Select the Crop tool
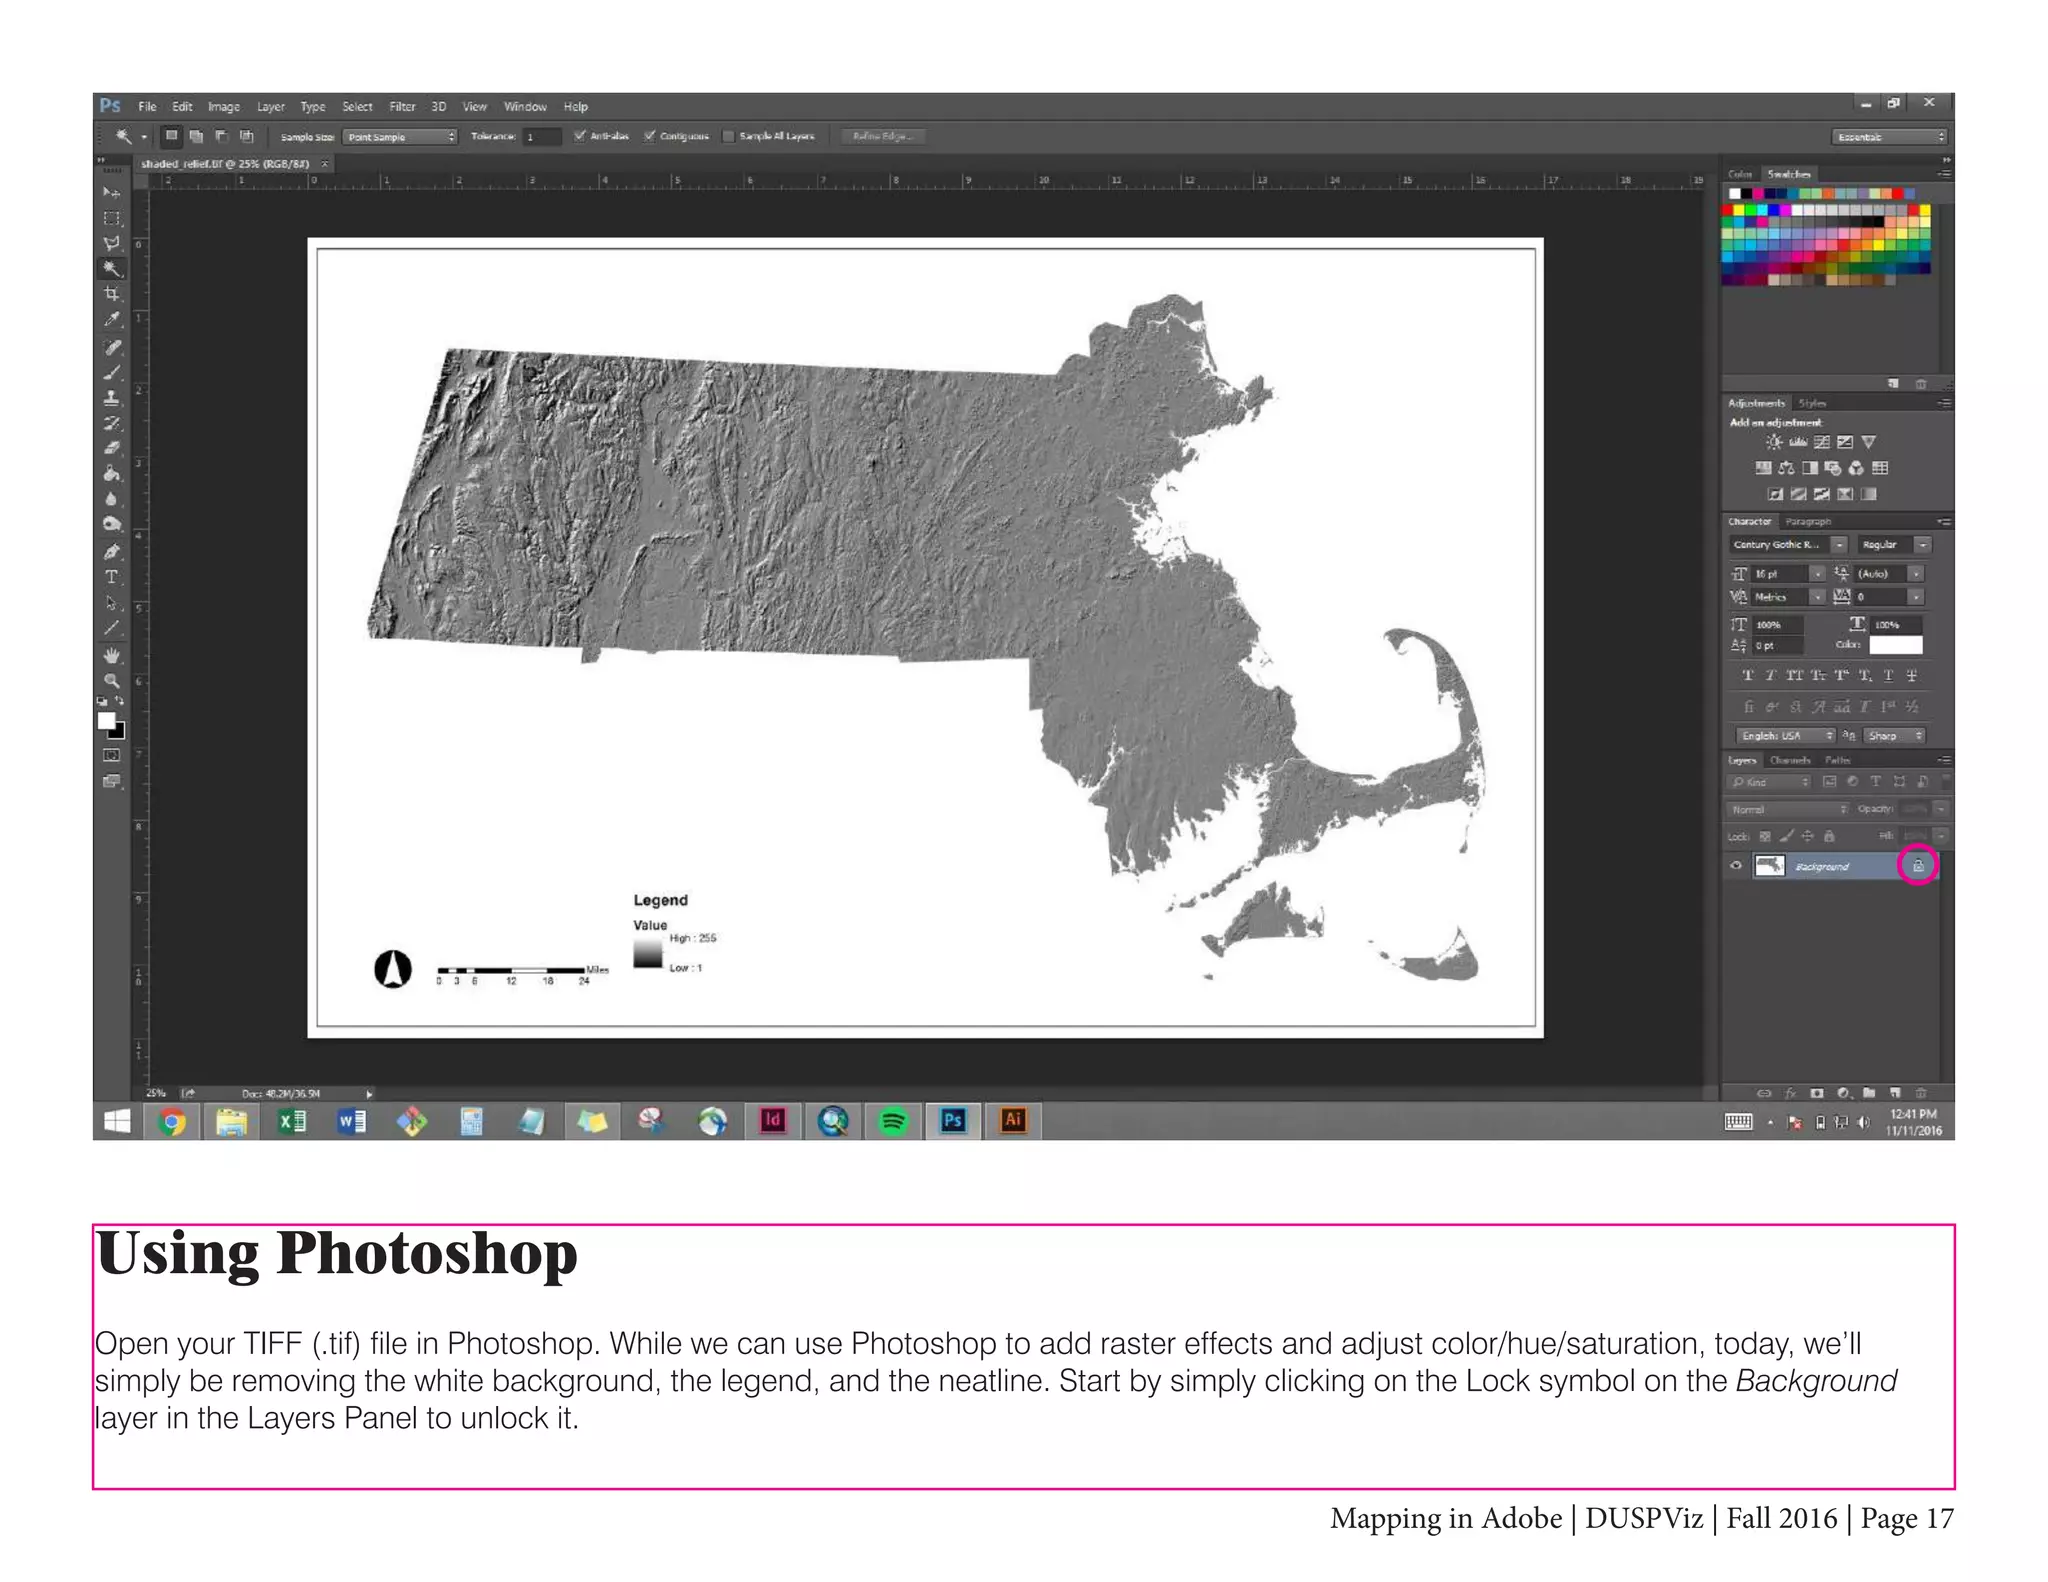Screen dimensions: 2048x1582 pyautogui.click(x=112, y=293)
